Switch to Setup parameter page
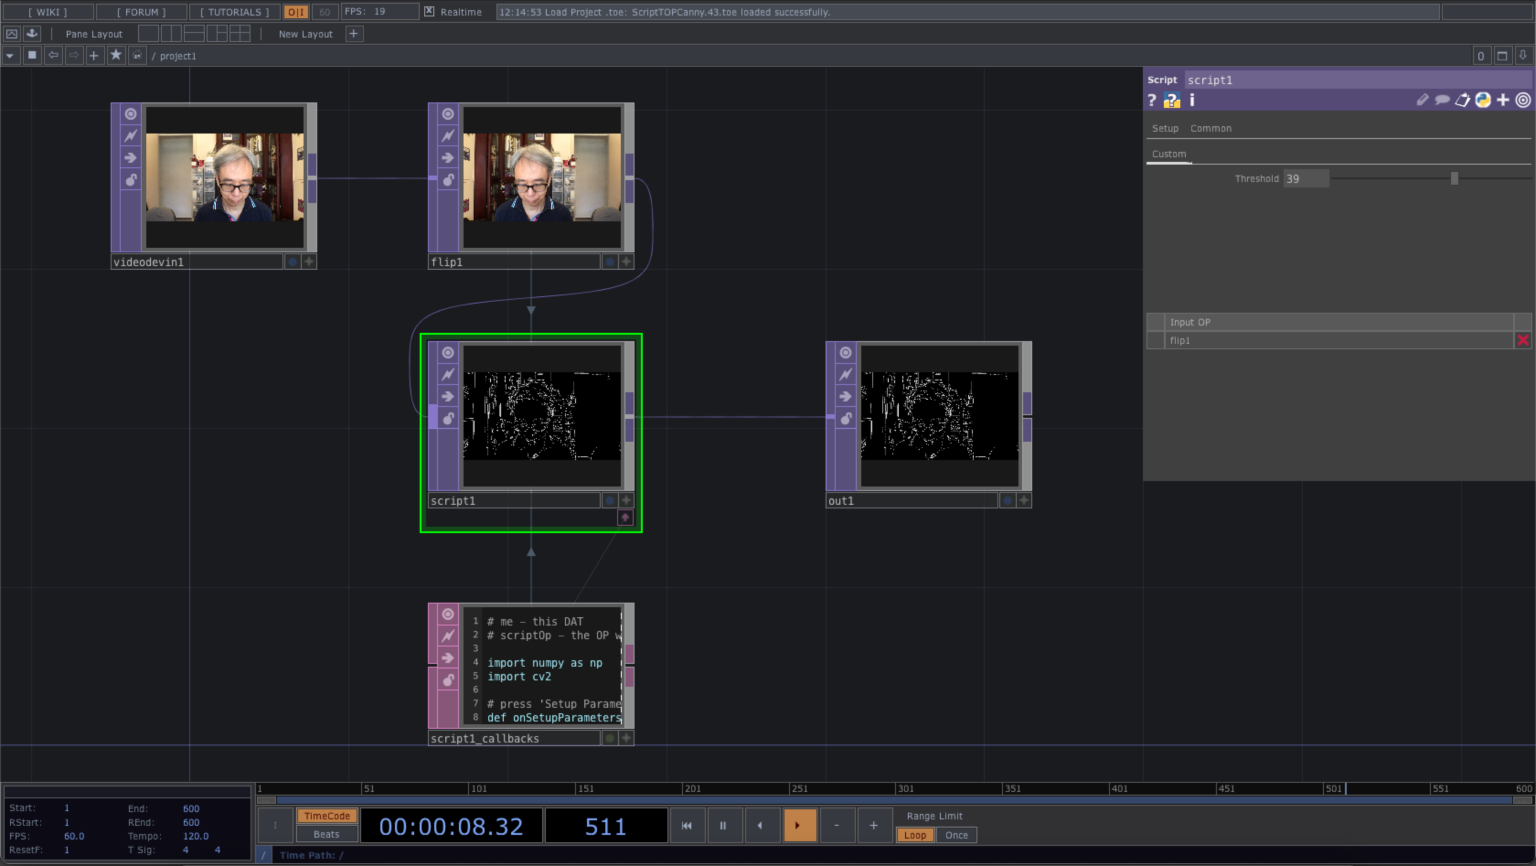This screenshot has height=866, width=1536. coord(1165,128)
